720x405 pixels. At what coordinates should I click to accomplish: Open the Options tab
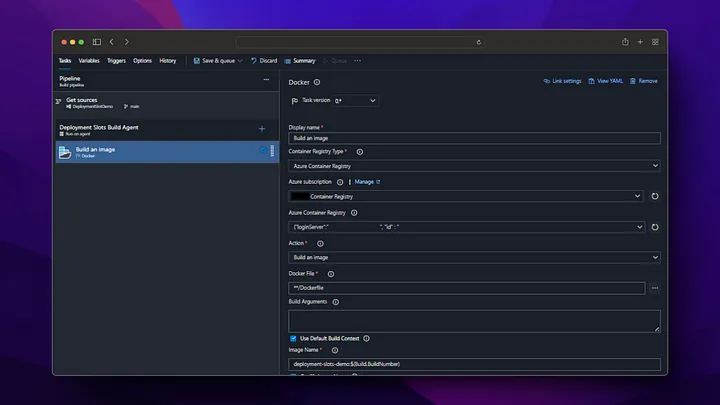tap(142, 61)
